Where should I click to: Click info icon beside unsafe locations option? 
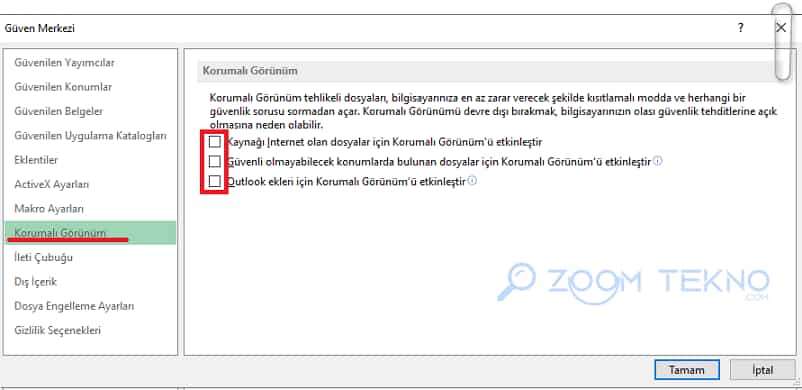[x=658, y=161]
